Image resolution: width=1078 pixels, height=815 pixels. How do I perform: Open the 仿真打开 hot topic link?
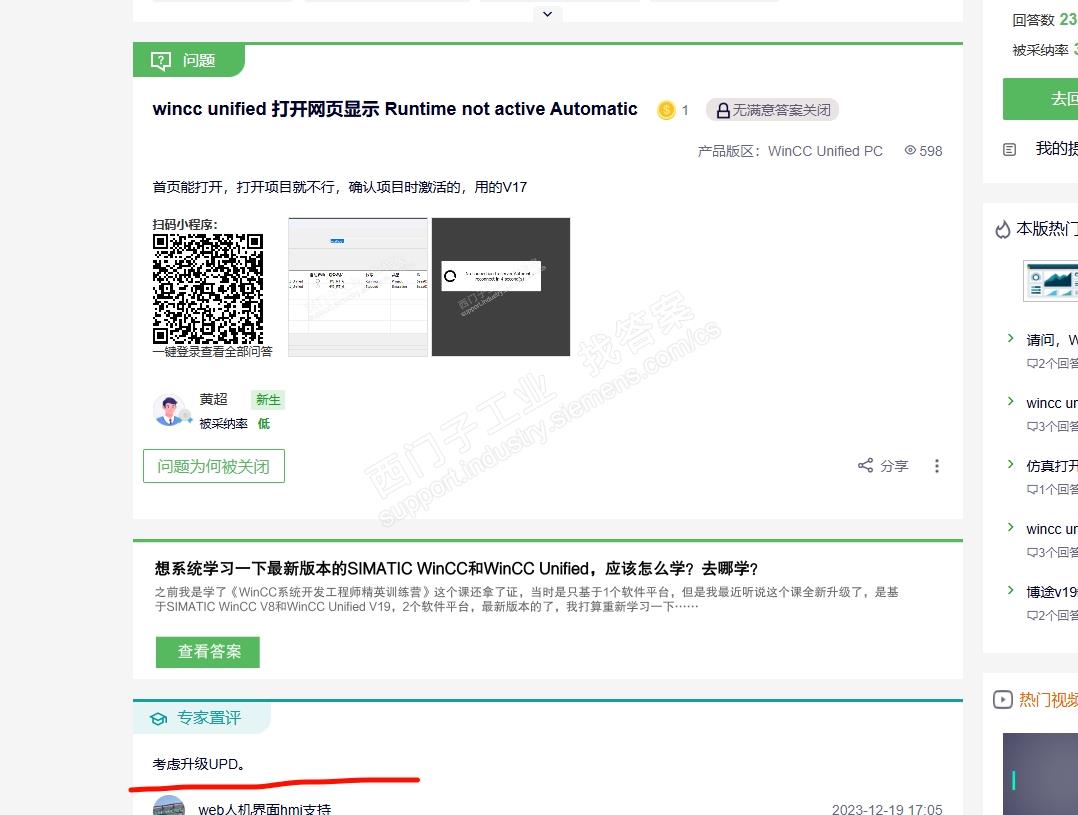coord(1052,466)
